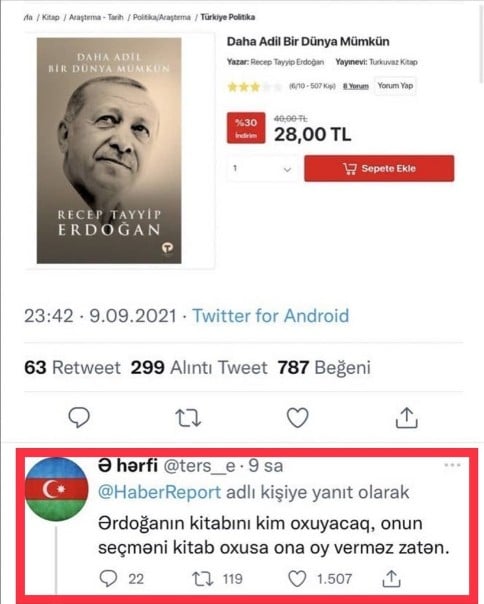The image size is (484, 604).
Task: Add book with Sepete Ekle button
Action: pos(379,168)
